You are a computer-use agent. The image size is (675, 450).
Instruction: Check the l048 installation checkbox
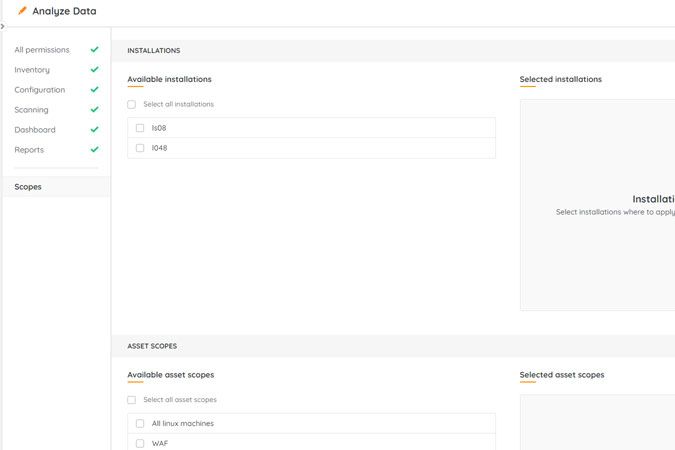coord(140,148)
